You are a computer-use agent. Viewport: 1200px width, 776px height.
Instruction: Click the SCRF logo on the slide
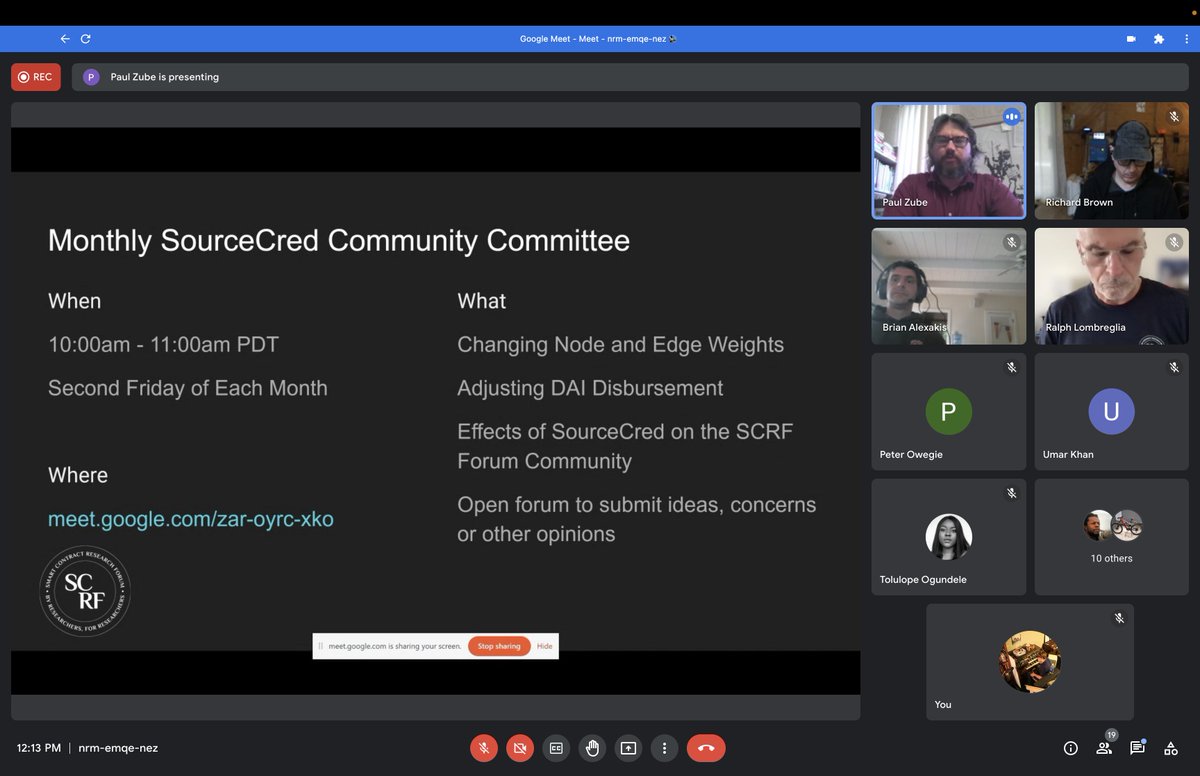tap(85, 592)
